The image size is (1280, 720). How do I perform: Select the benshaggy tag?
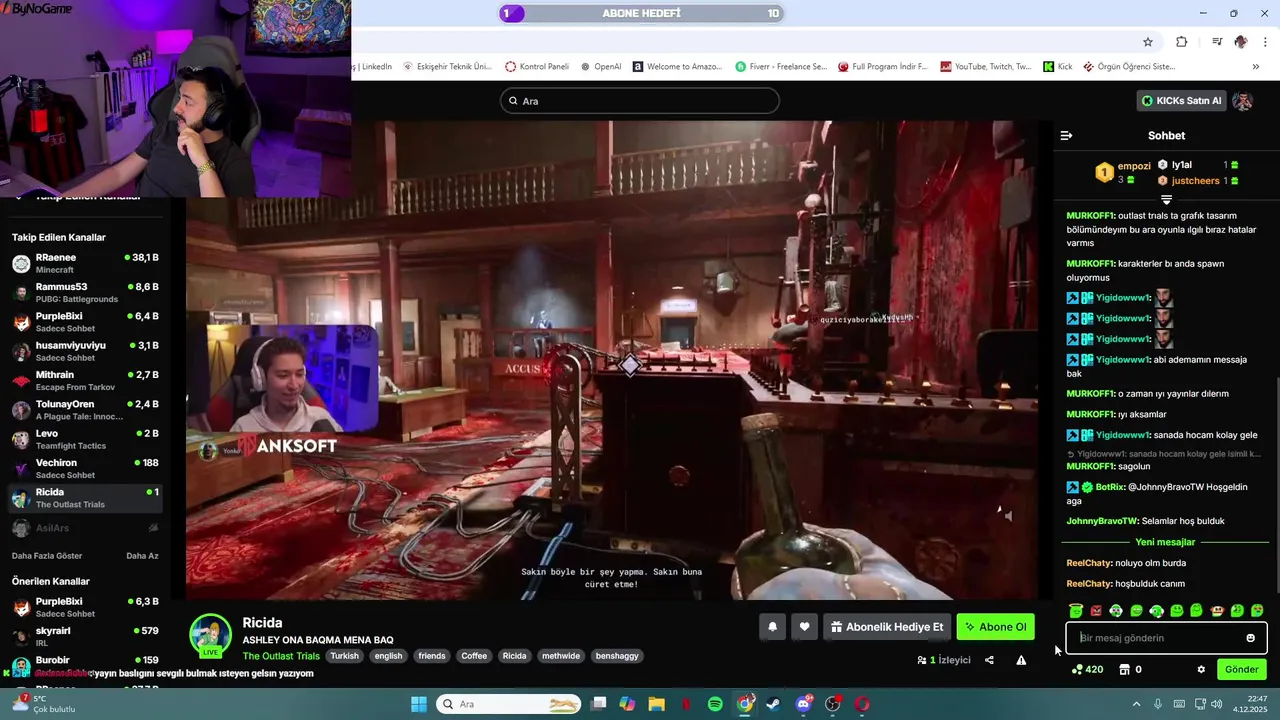(616, 656)
